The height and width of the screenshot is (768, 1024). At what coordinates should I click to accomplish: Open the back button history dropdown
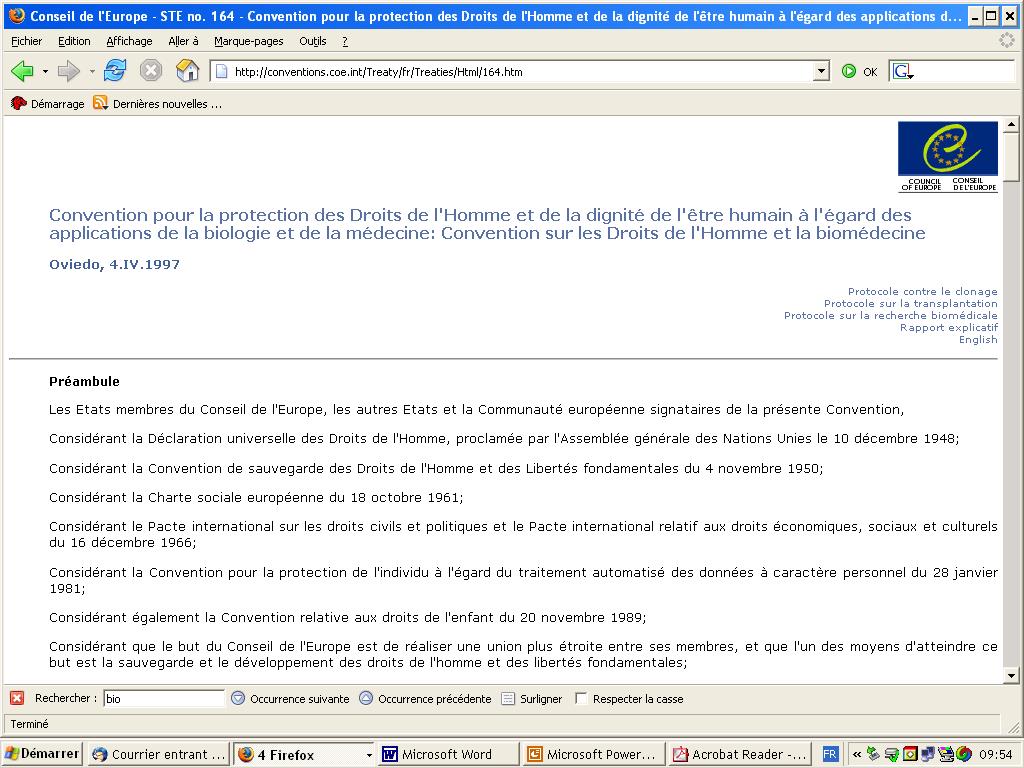click(x=45, y=71)
